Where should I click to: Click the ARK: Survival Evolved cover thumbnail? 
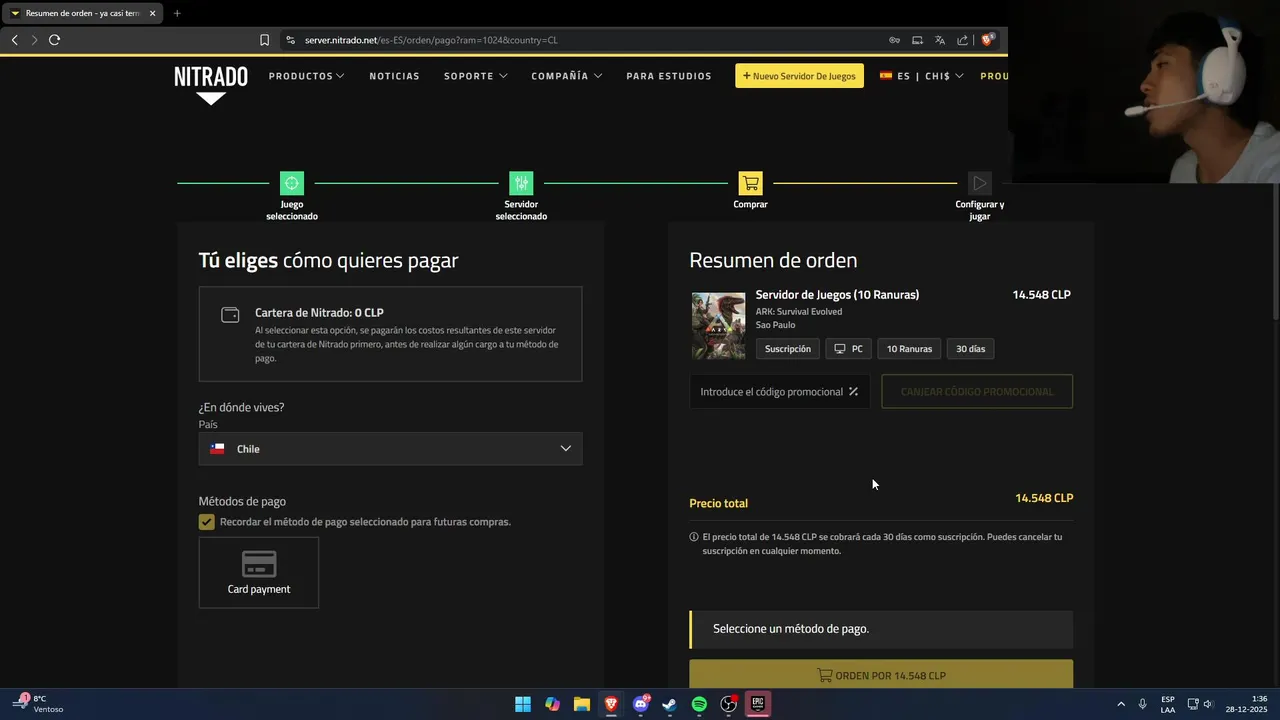718,325
